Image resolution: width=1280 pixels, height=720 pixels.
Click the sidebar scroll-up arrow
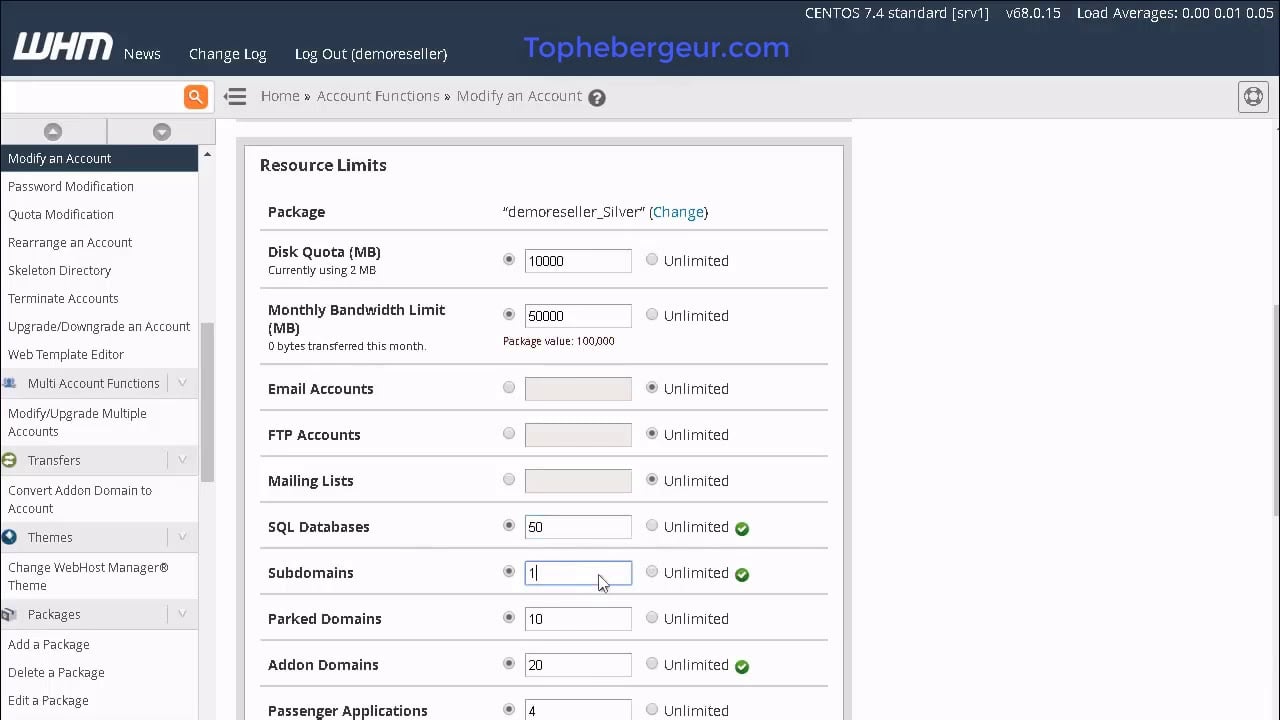click(52, 131)
